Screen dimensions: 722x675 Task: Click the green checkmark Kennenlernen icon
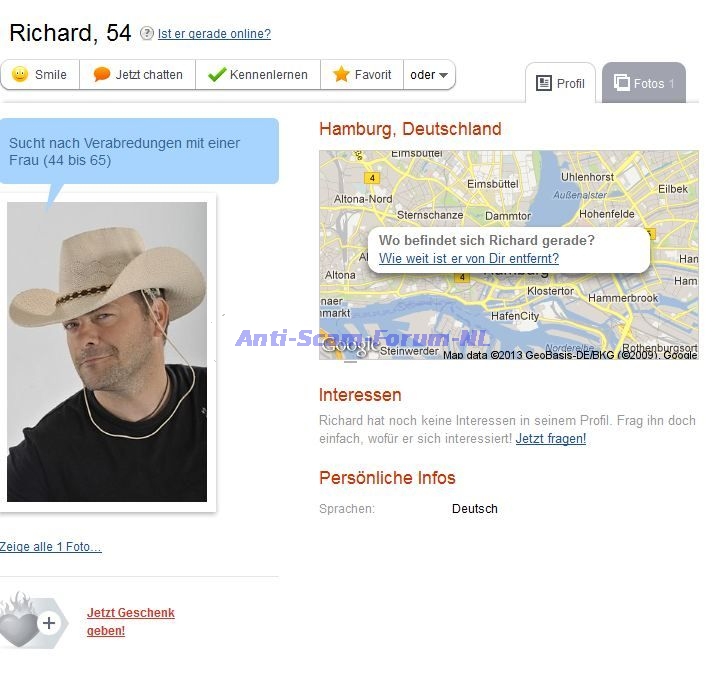217,74
